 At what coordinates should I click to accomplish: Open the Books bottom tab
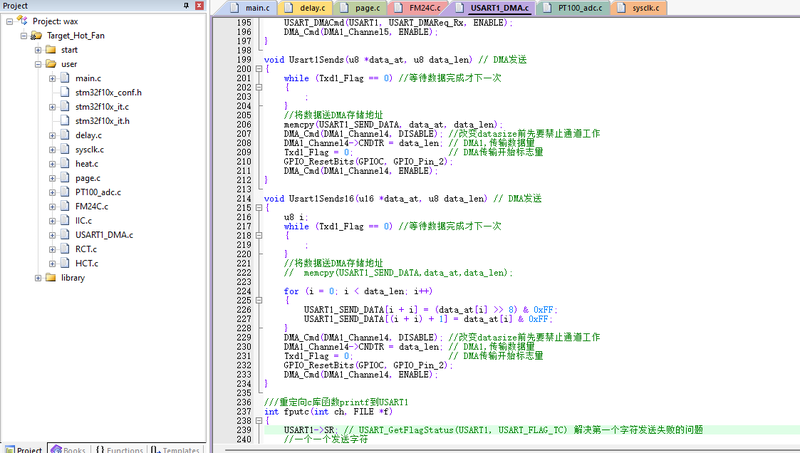coord(68,449)
